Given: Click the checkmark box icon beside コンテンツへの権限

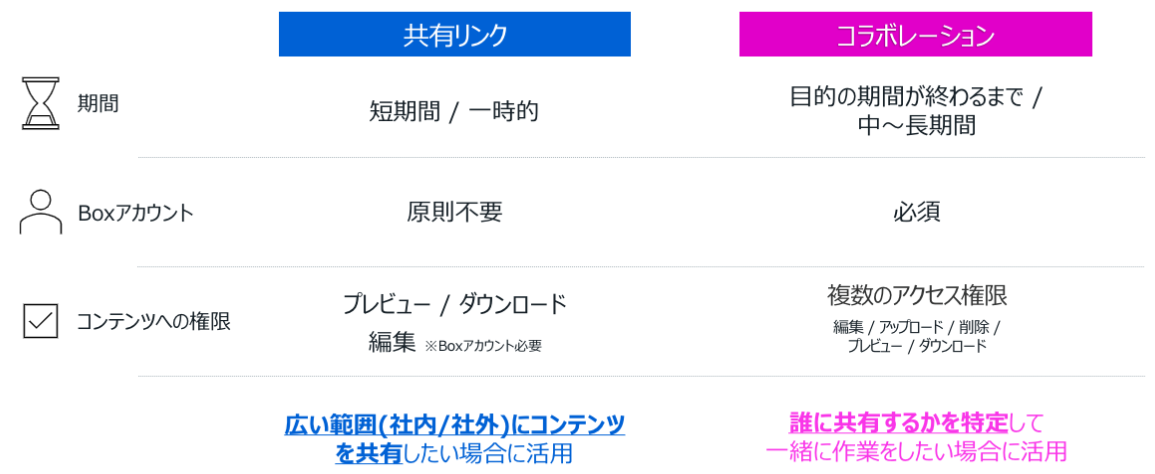Looking at the screenshot, I should click(x=41, y=322).
